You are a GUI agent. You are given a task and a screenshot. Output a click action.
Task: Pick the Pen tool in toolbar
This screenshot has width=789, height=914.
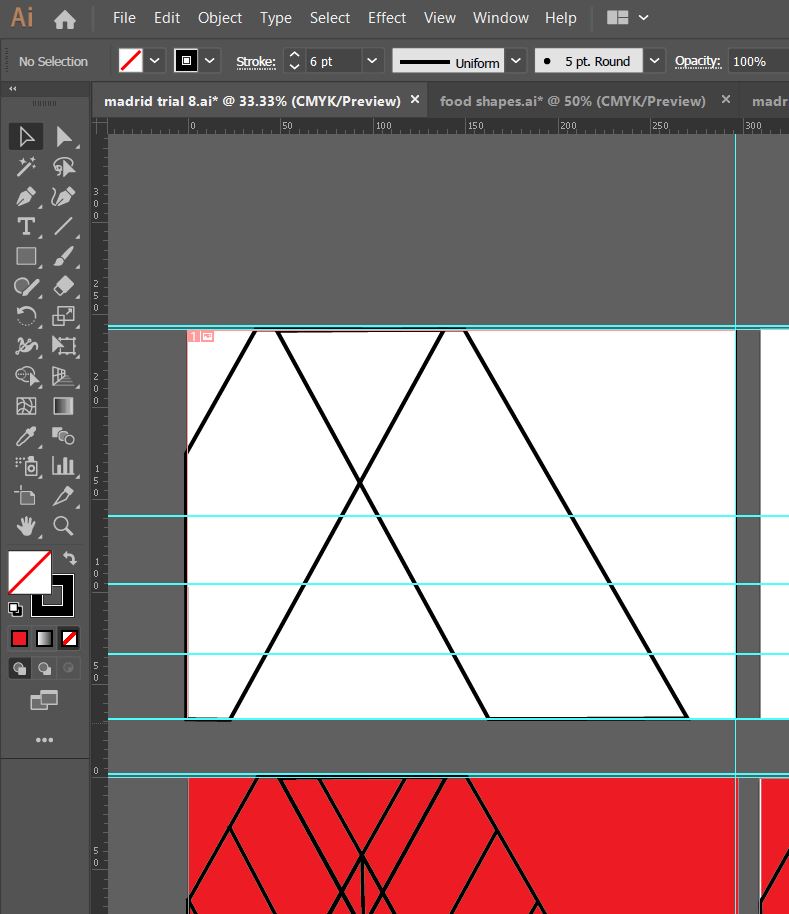26,197
